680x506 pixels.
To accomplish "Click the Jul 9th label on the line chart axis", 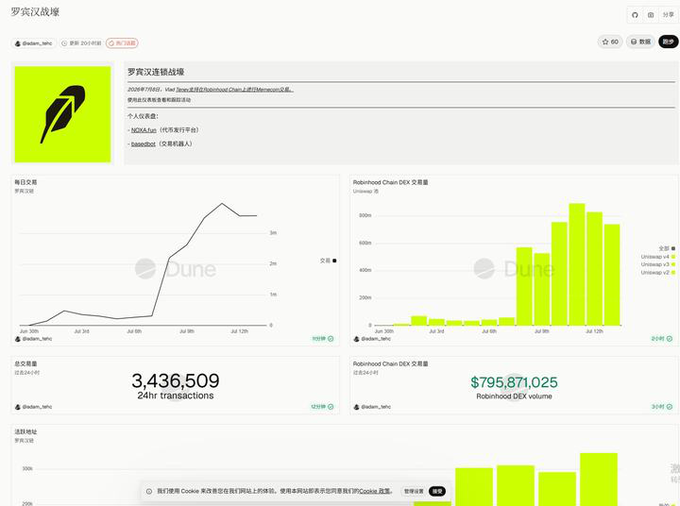I will pos(187,331).
